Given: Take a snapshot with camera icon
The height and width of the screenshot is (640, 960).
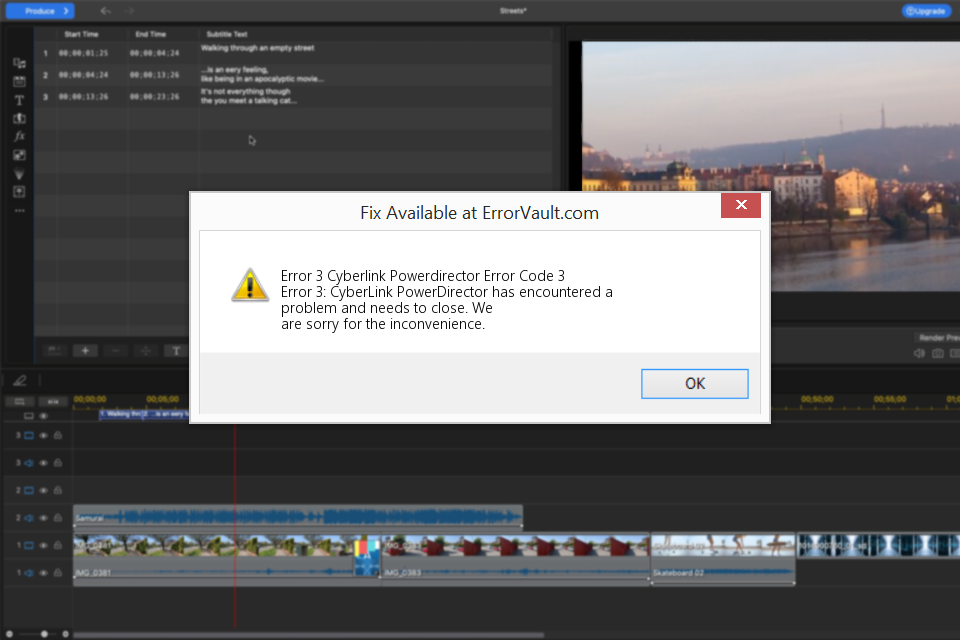Looking at the screenshot, I should [x=937, y=353].
